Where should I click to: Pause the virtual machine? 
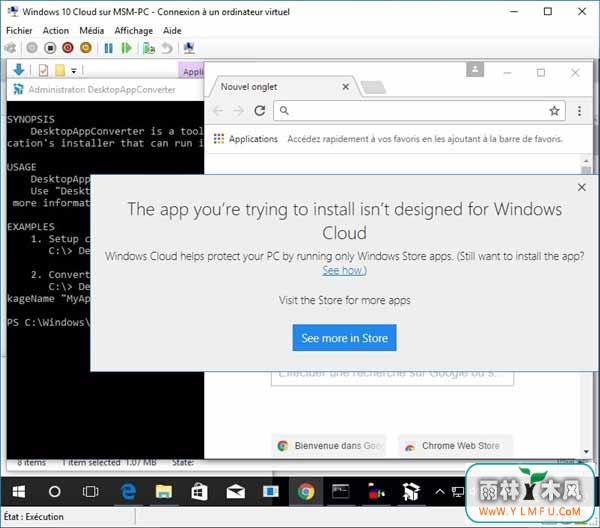[109, 48]
